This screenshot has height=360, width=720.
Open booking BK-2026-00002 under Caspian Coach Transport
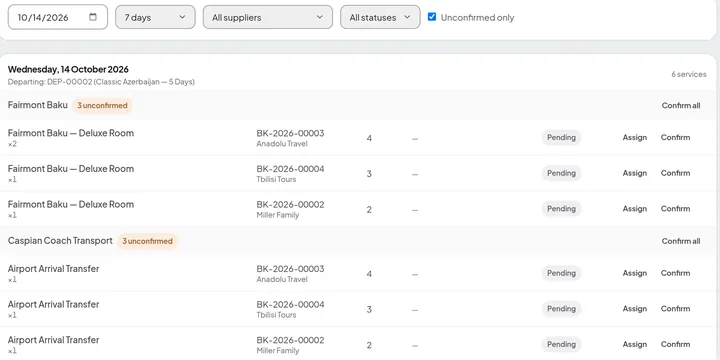(x=290, y=340)
